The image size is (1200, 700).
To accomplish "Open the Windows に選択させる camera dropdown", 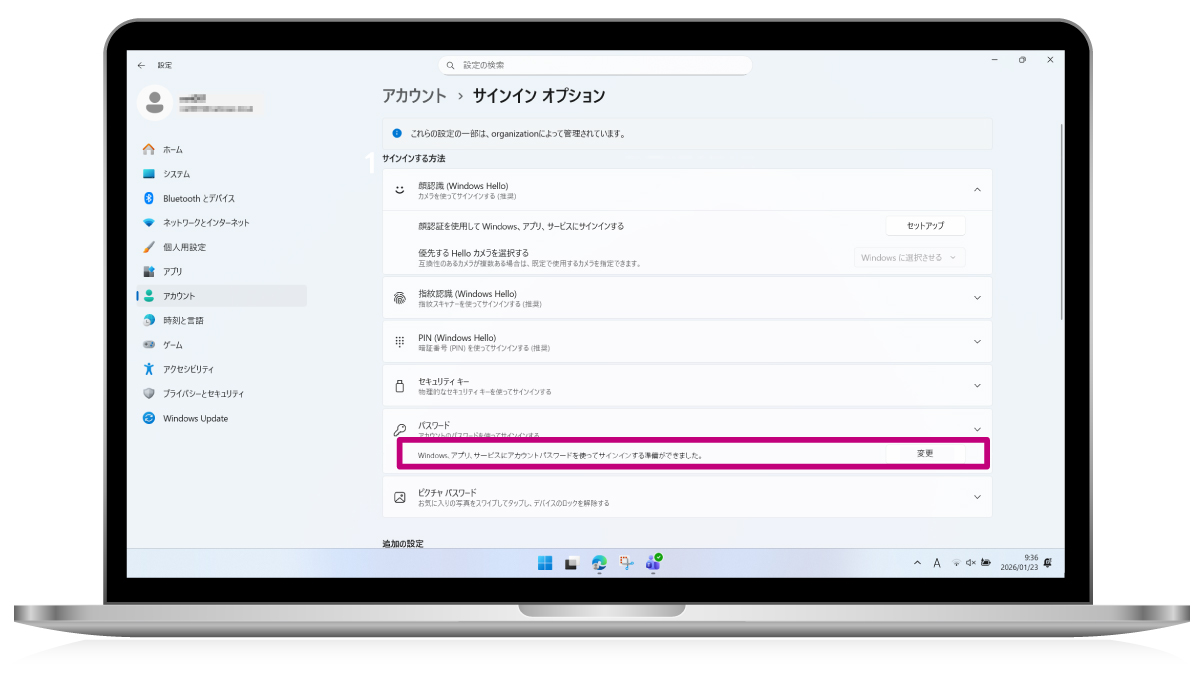I will [910, 257].
